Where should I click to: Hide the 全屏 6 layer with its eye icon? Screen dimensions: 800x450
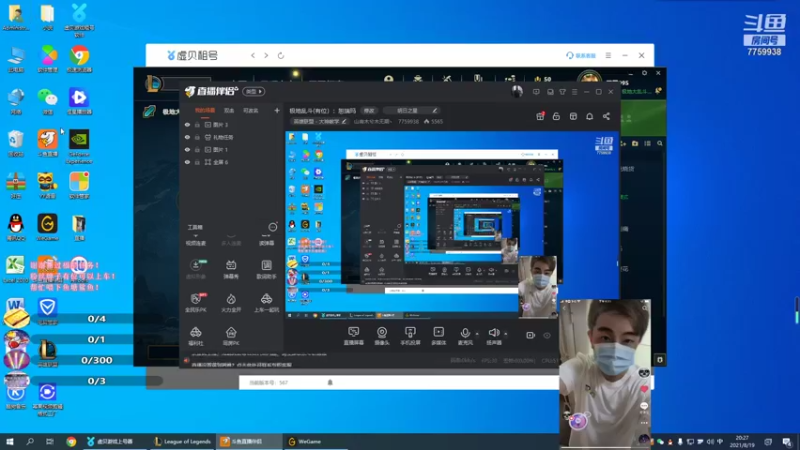pyautogui.click(x=187, y=162)
